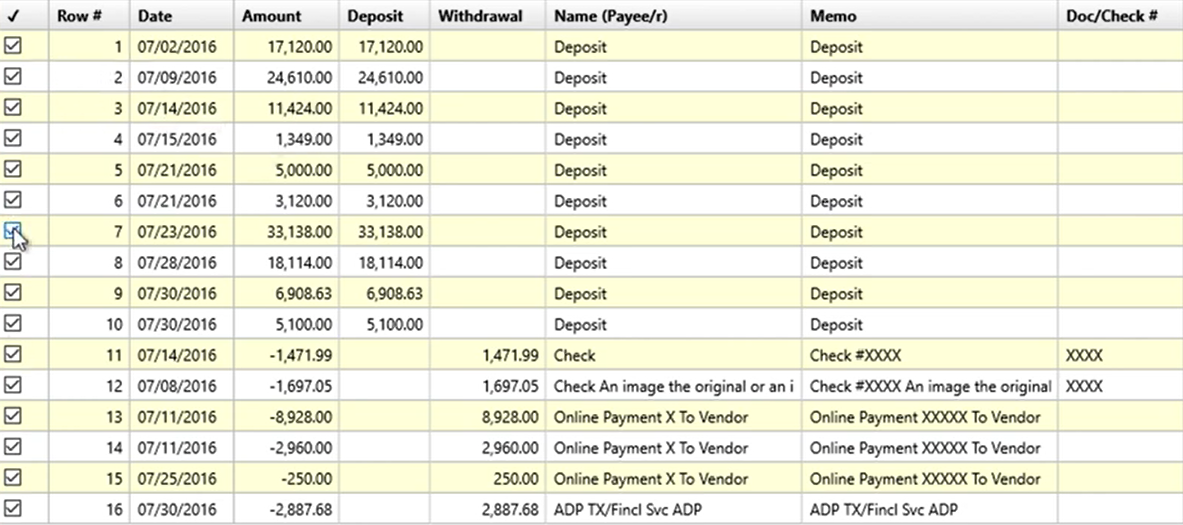Click withdrawal value 1,697.05
Screen dimensions: 1183x525
click(x=488, y=386)
